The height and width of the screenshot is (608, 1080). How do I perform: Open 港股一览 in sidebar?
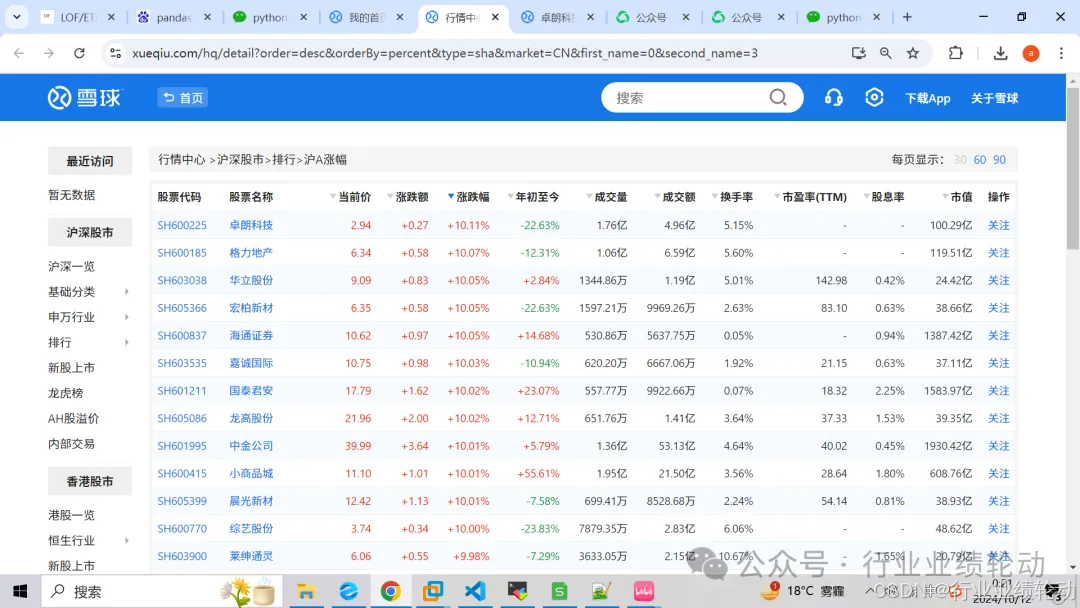[72, 515]
